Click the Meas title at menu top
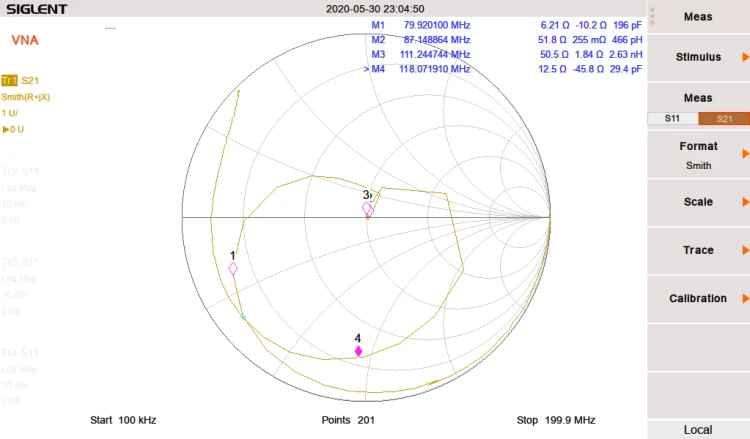This screenshot has width=750, height=439. tap(698, 17)
